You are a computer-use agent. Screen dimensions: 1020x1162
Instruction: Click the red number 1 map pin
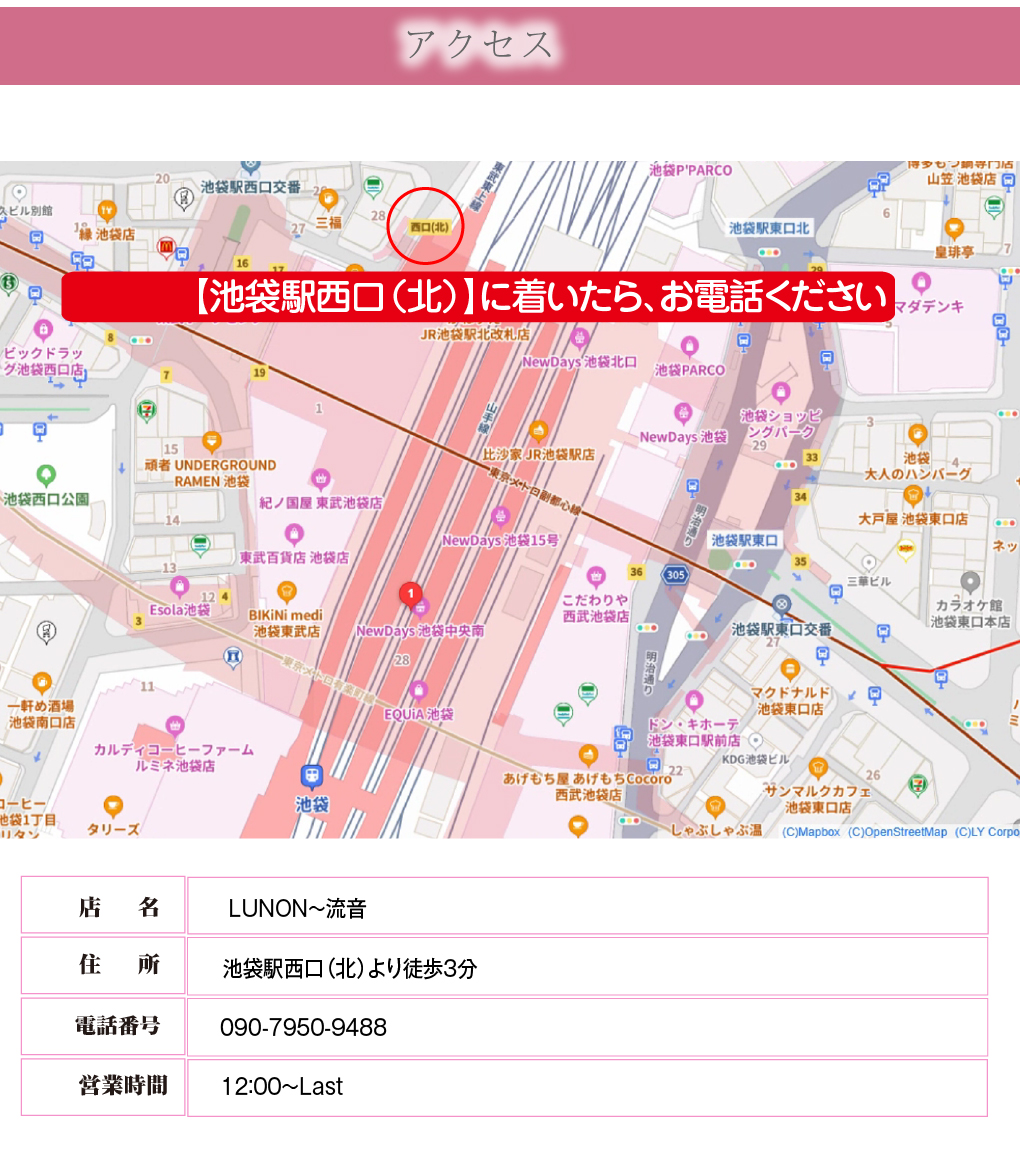pyautogui.click(x=409, y=594)
